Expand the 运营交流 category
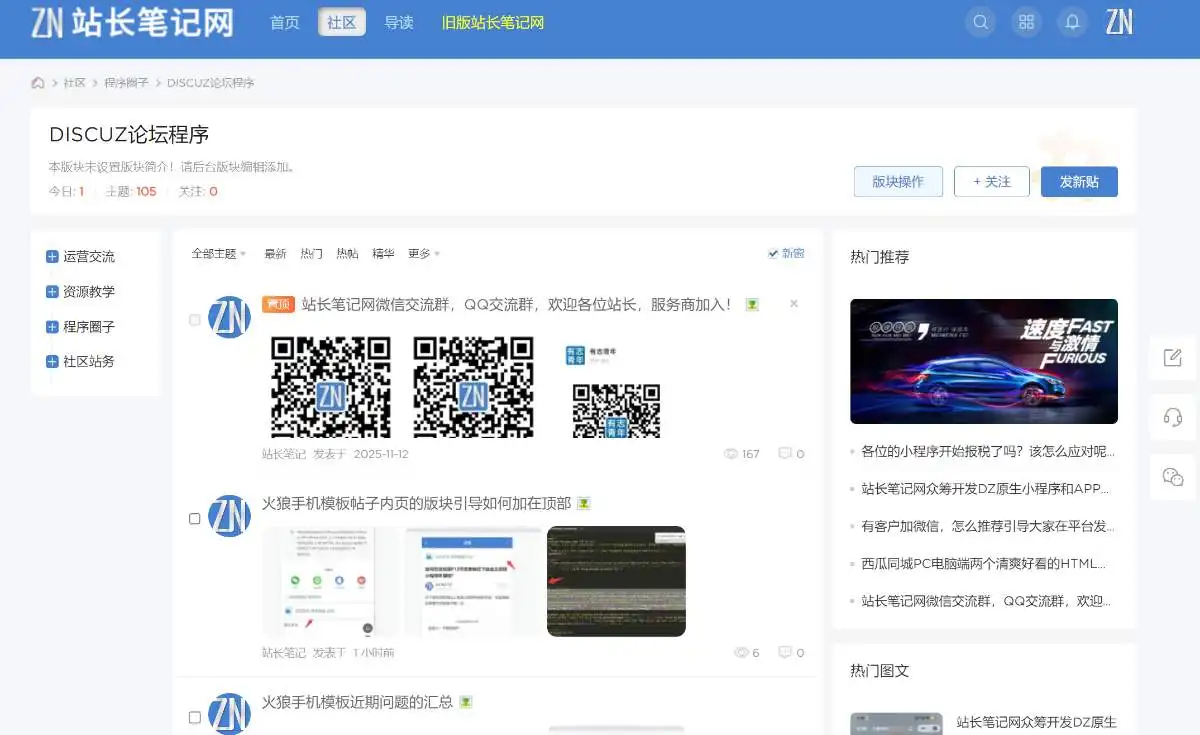This screenshot has width=1200, height=735. point(52,257)
